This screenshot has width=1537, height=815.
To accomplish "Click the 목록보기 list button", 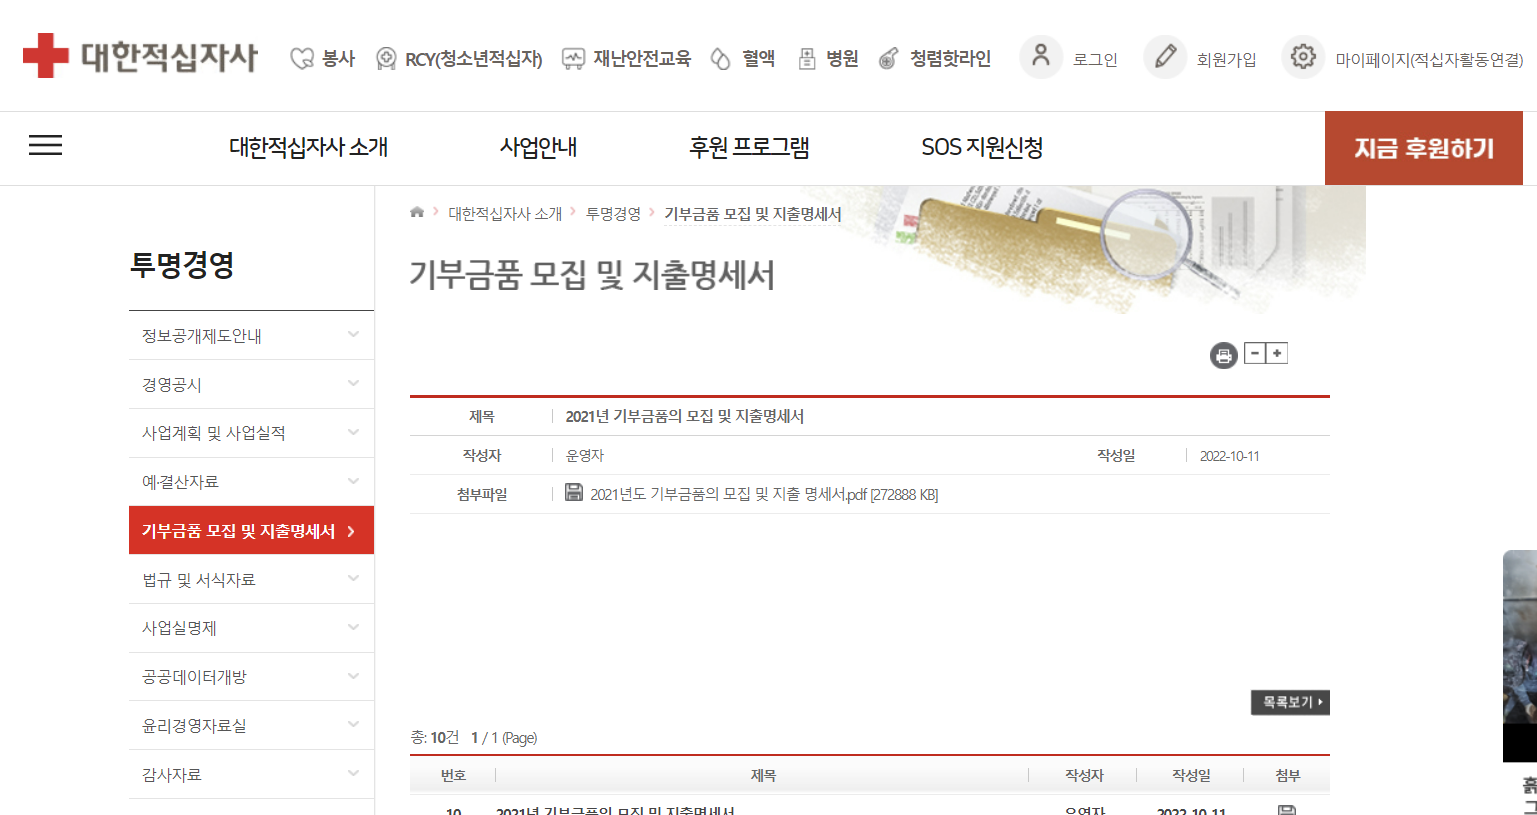I will 1289,702.
